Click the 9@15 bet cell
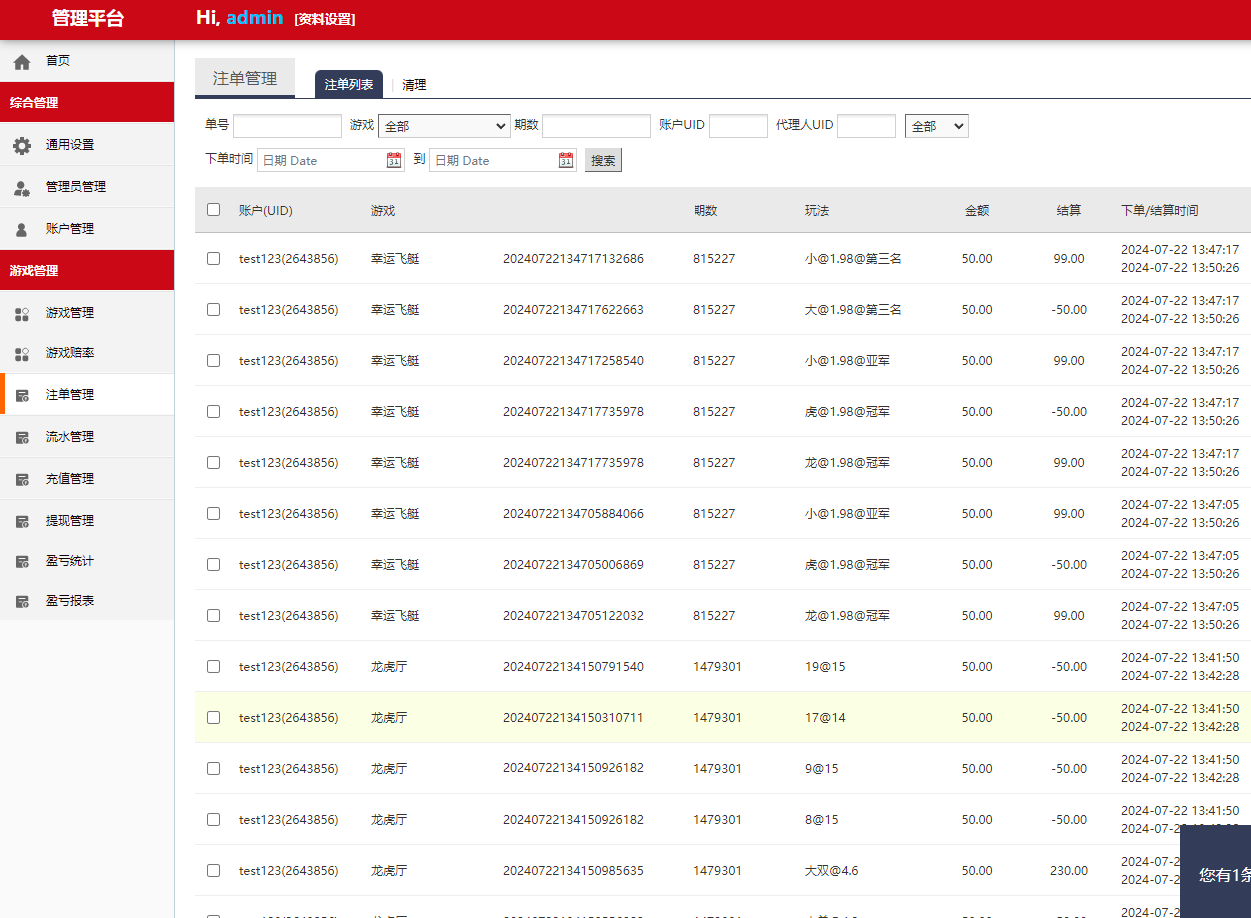The image size is (1251, 918). click(821, 769)
